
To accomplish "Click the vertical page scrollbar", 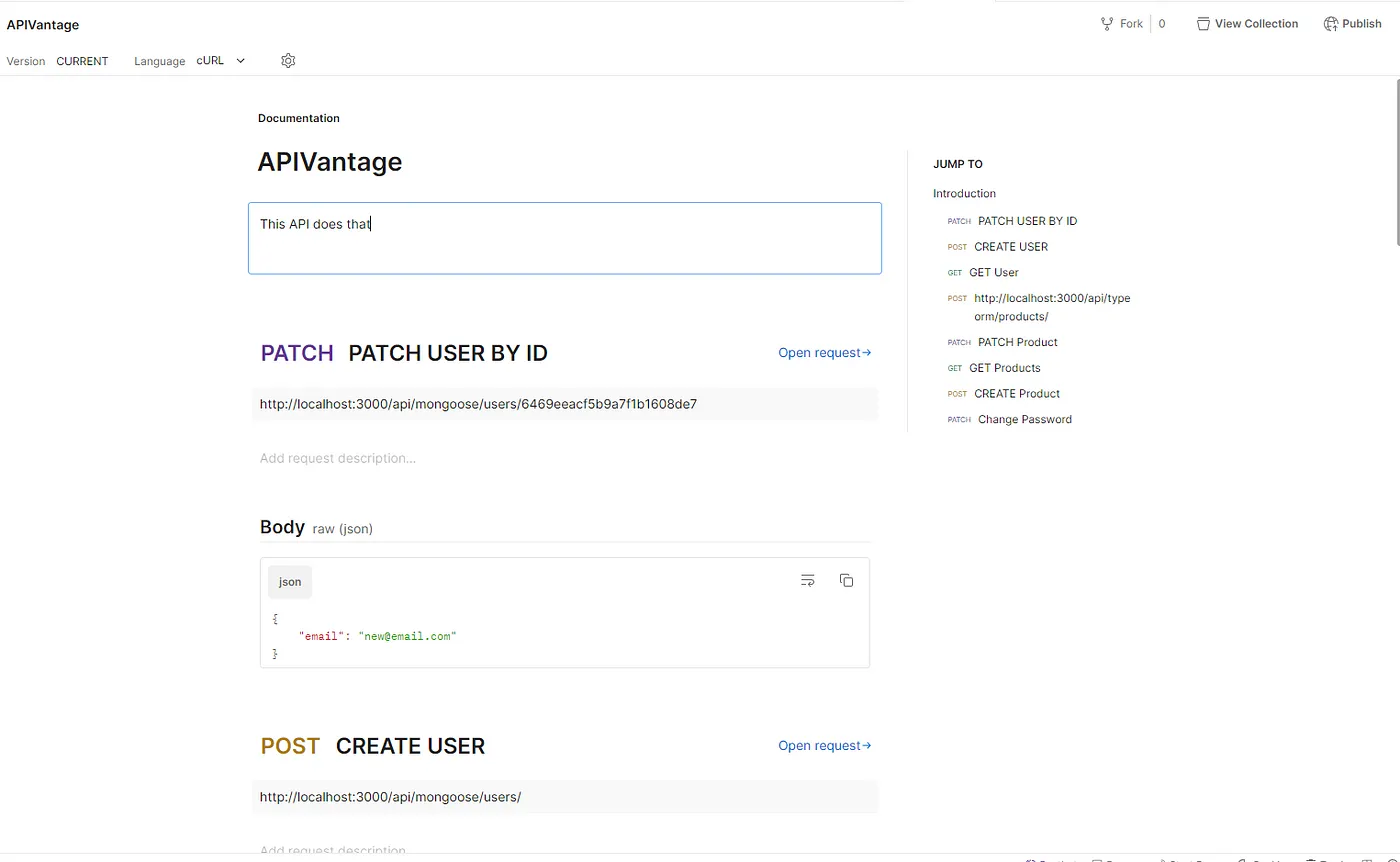I will [x=1396, y=160].
